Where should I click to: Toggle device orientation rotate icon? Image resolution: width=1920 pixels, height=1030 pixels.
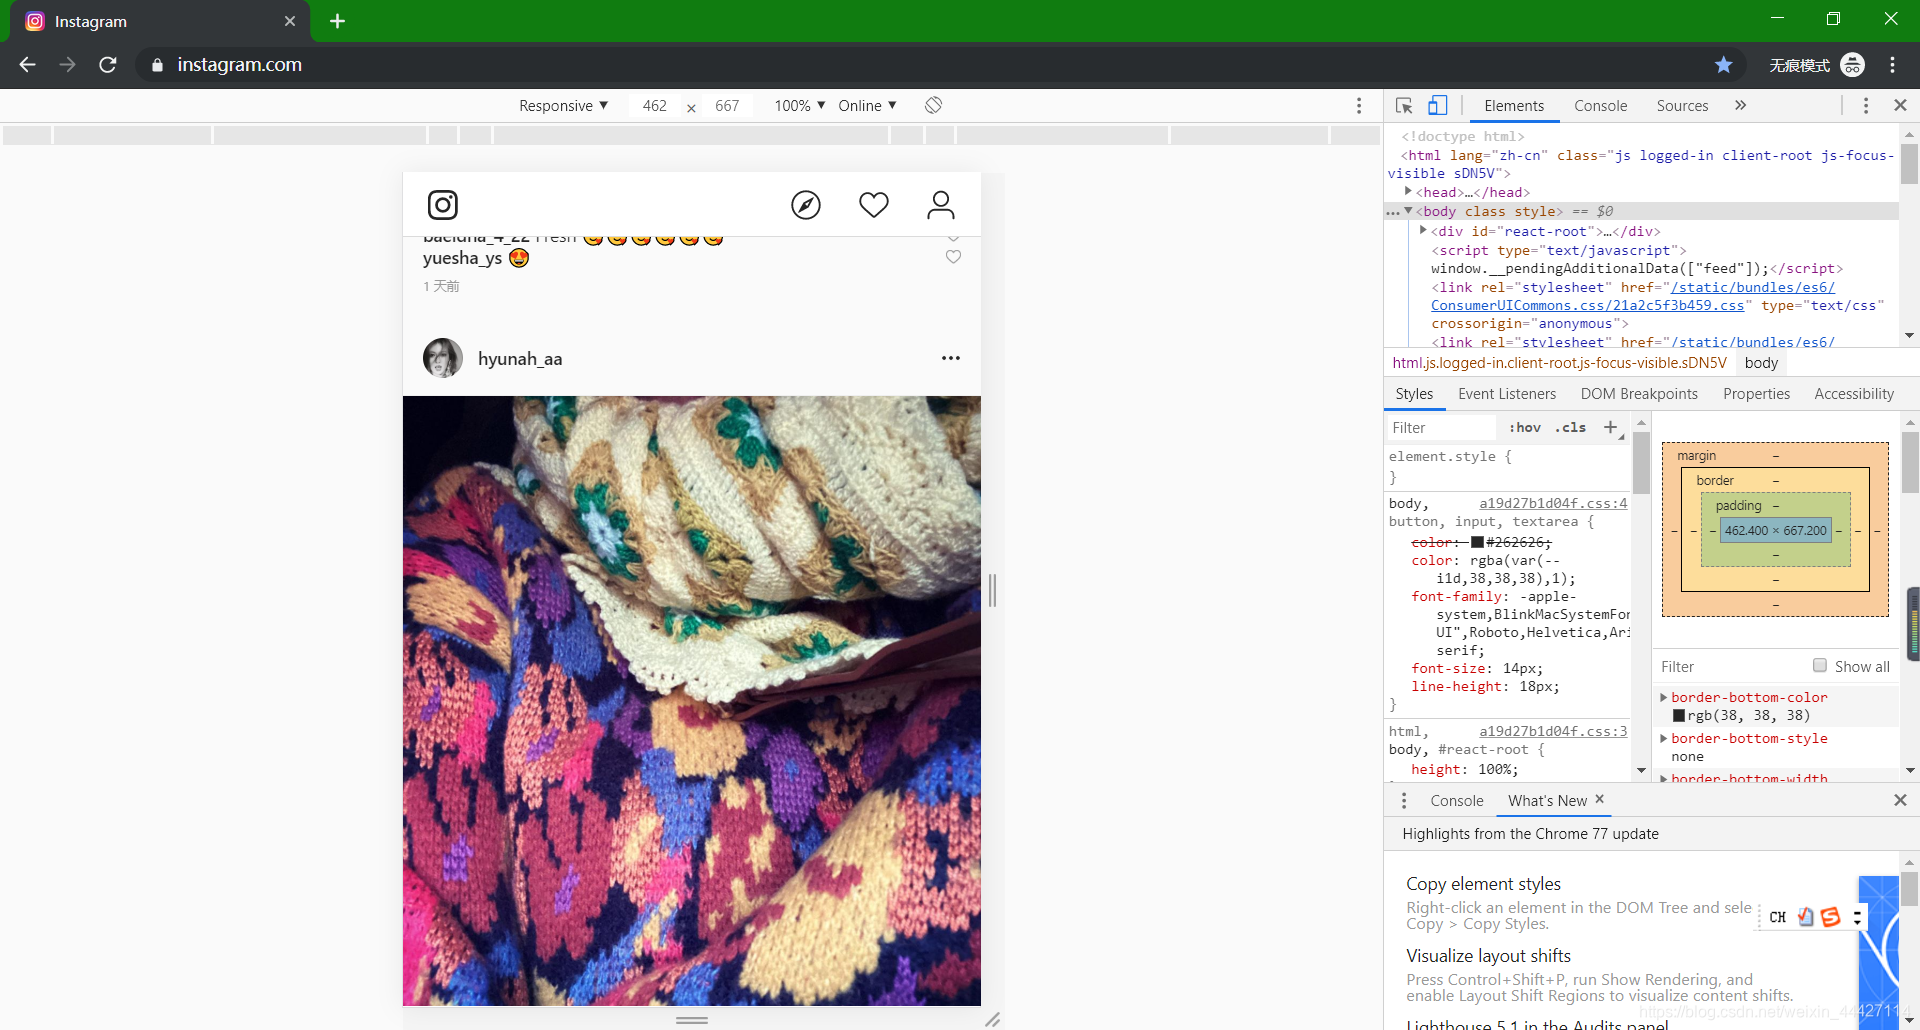(x=933, y=105)
